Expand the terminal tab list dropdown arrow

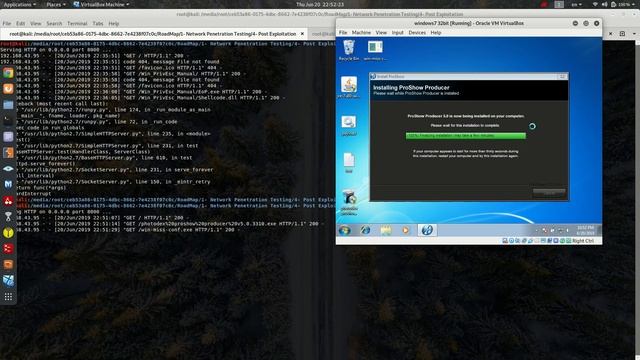tap(634, 34)
